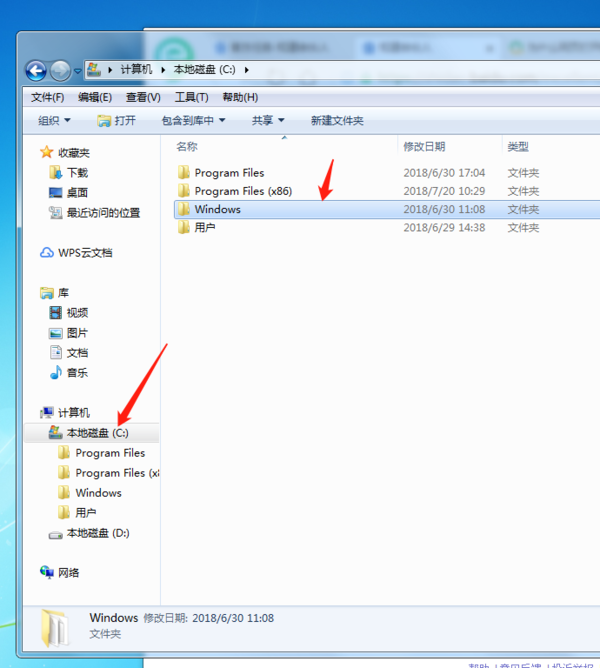Select the 收藏夹 star icon

(46, 152)
